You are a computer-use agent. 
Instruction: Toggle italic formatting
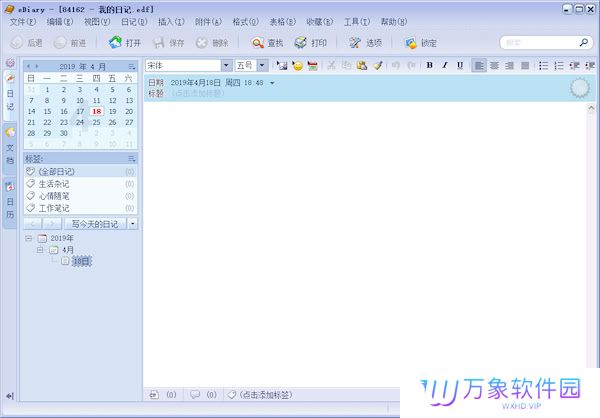click(x=445, y=65)
